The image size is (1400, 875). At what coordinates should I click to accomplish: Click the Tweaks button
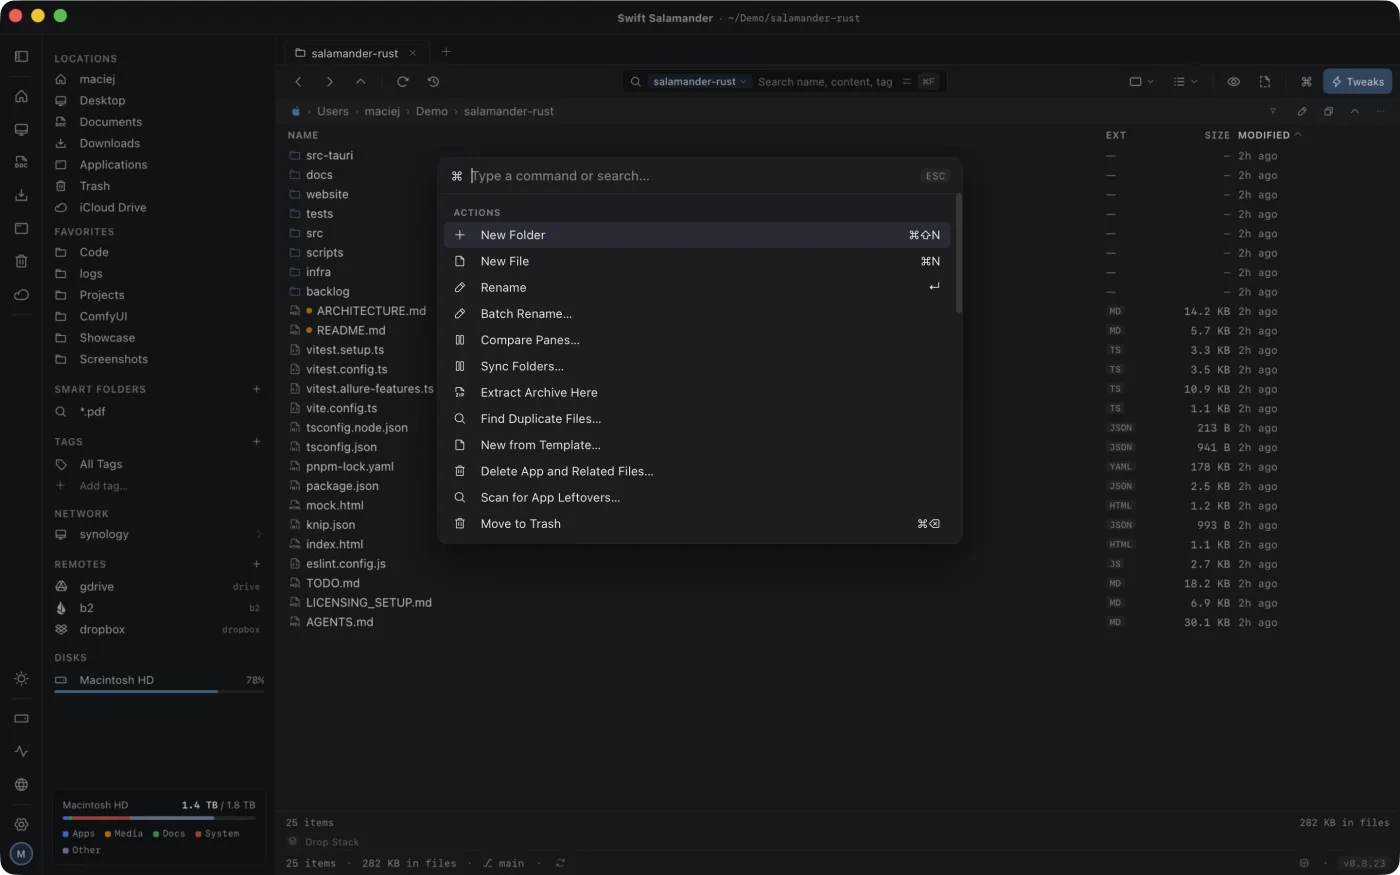point(1357,82)
